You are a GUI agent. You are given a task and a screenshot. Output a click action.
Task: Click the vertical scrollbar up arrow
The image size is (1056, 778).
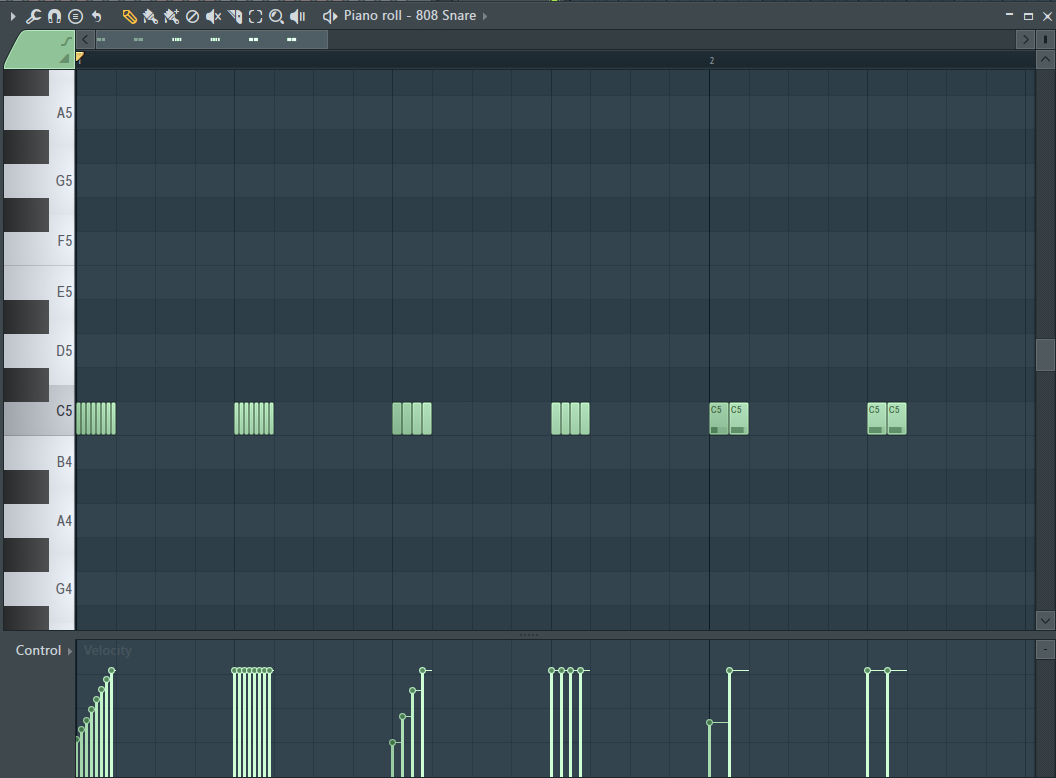1045,60
